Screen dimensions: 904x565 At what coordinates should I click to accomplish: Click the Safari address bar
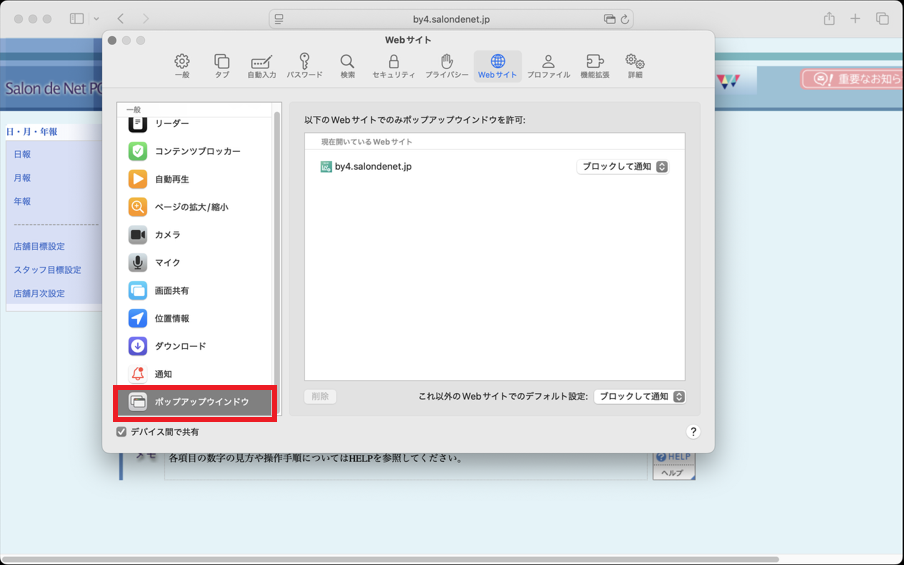tap(450, 19)
